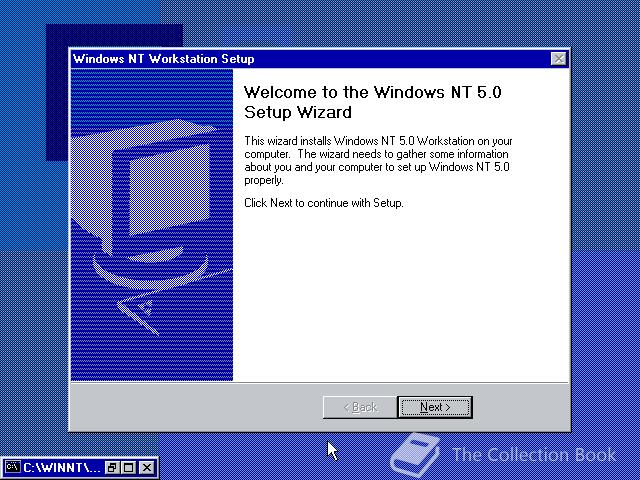Click the C:\WINNT\... minimized title text
This screenshot has width=640, height=480.
(x=62, y=467)
